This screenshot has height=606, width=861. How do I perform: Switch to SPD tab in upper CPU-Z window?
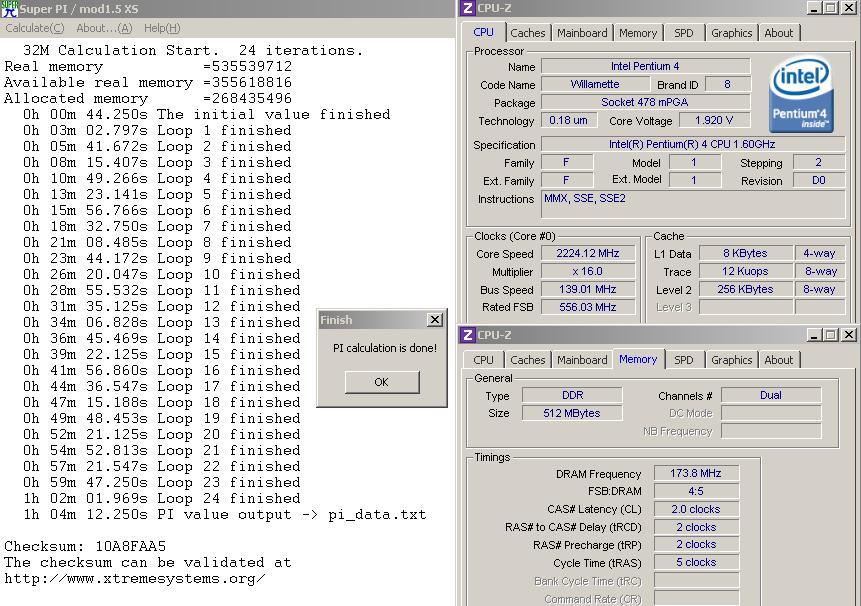click(x=684, y=33)
